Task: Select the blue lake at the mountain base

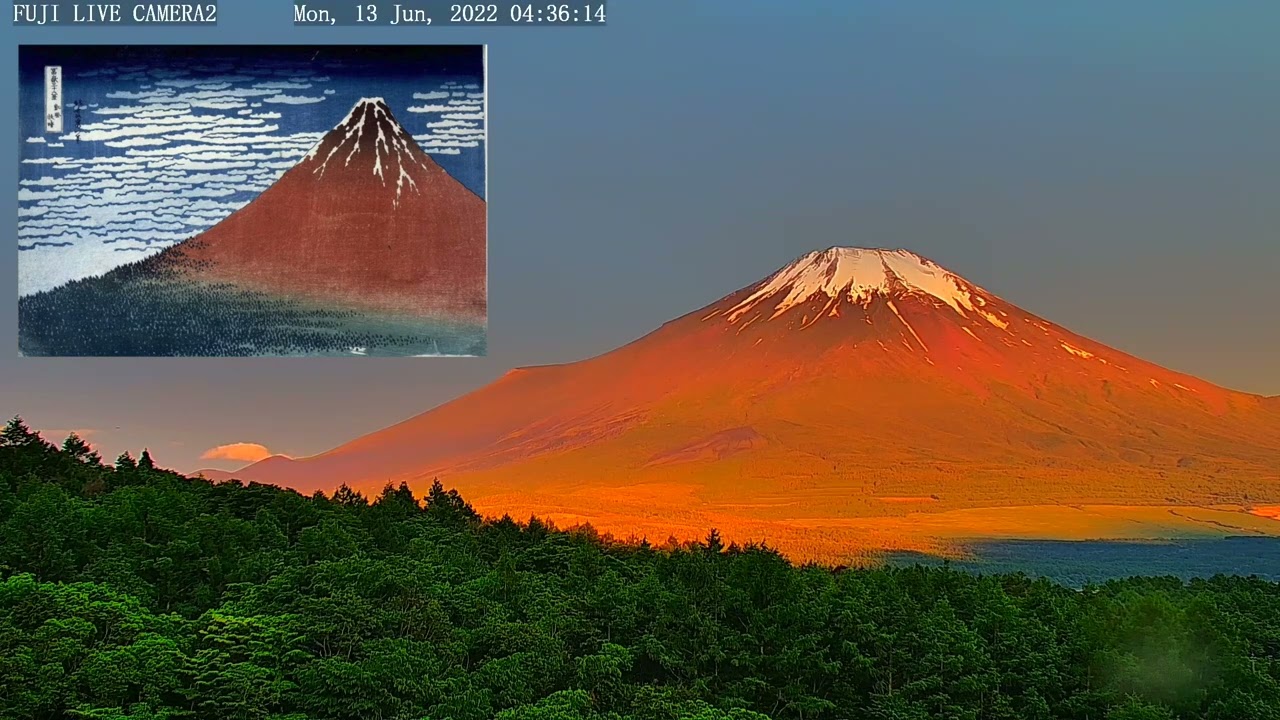Action: (1100, 558)
